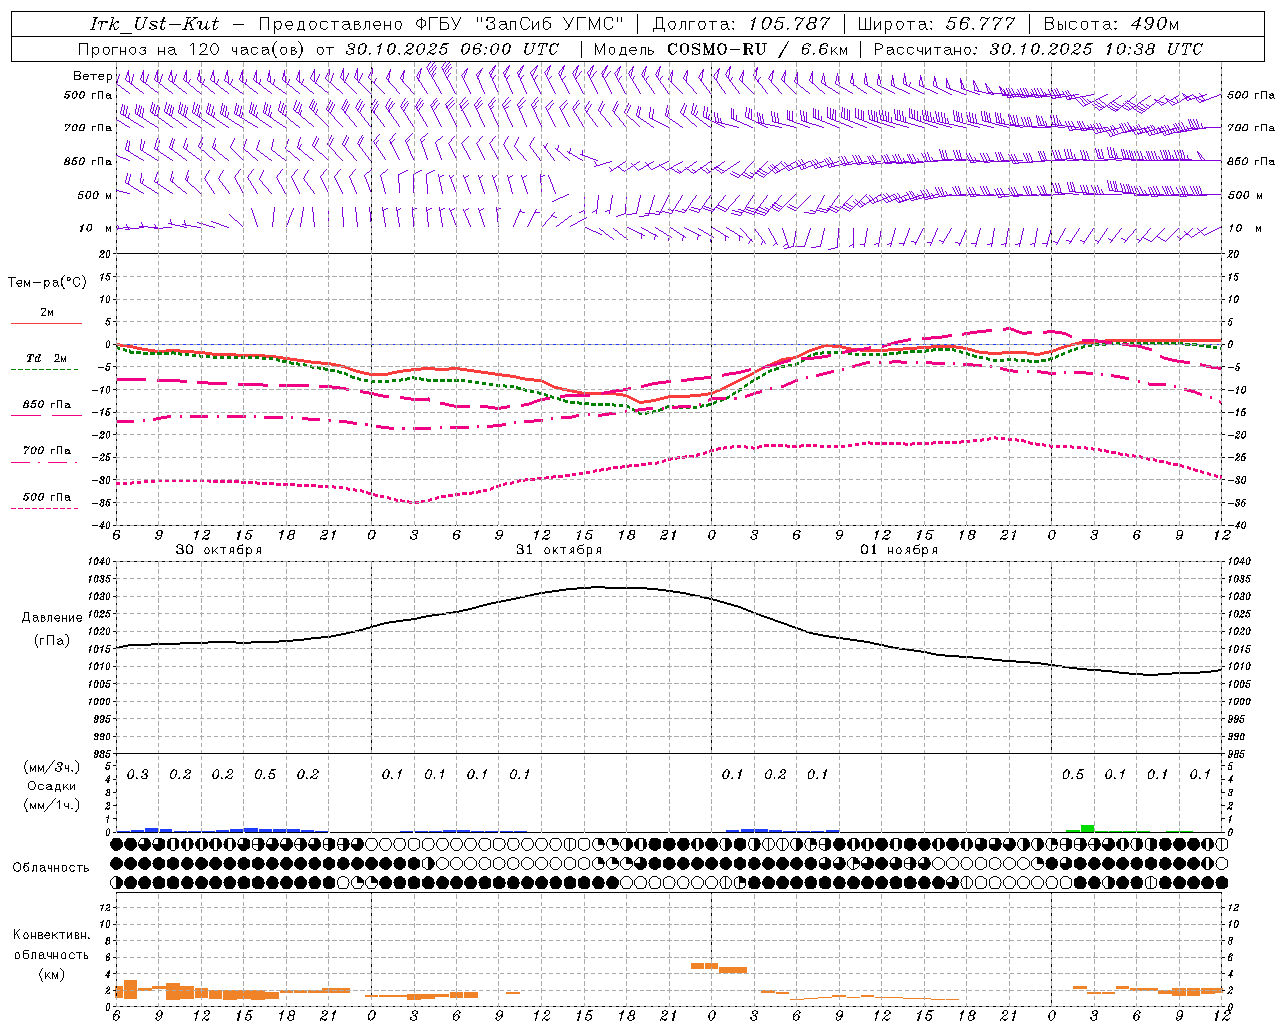Click the "01 ноября" date label

899,550
